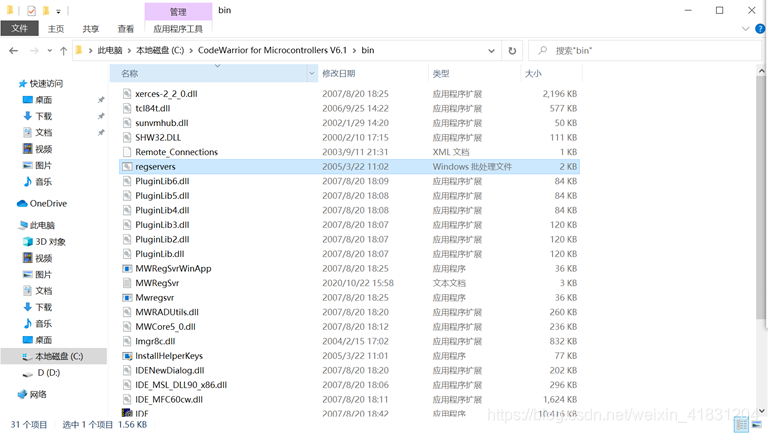Image resolution: width=768 pixels, height=433 pixels.
Task: Sort by 大小 column header
Action: tap(552, 73)
